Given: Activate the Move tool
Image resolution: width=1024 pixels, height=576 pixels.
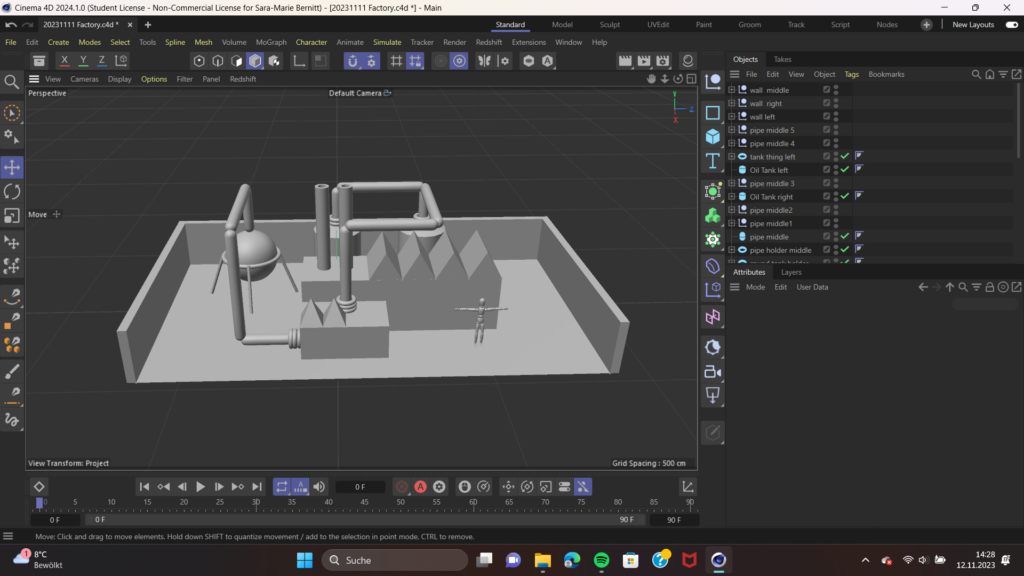Looking at the screenshot, I should [x=12, y=167].
